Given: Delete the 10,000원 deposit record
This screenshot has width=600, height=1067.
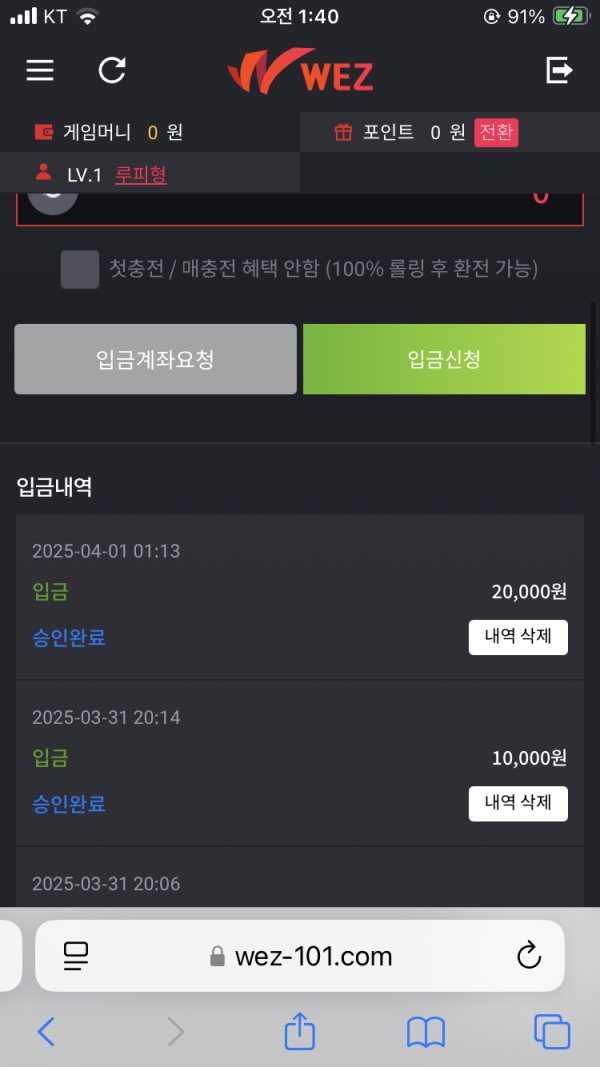Looking at the screenshot, I should tap(518, 803).
